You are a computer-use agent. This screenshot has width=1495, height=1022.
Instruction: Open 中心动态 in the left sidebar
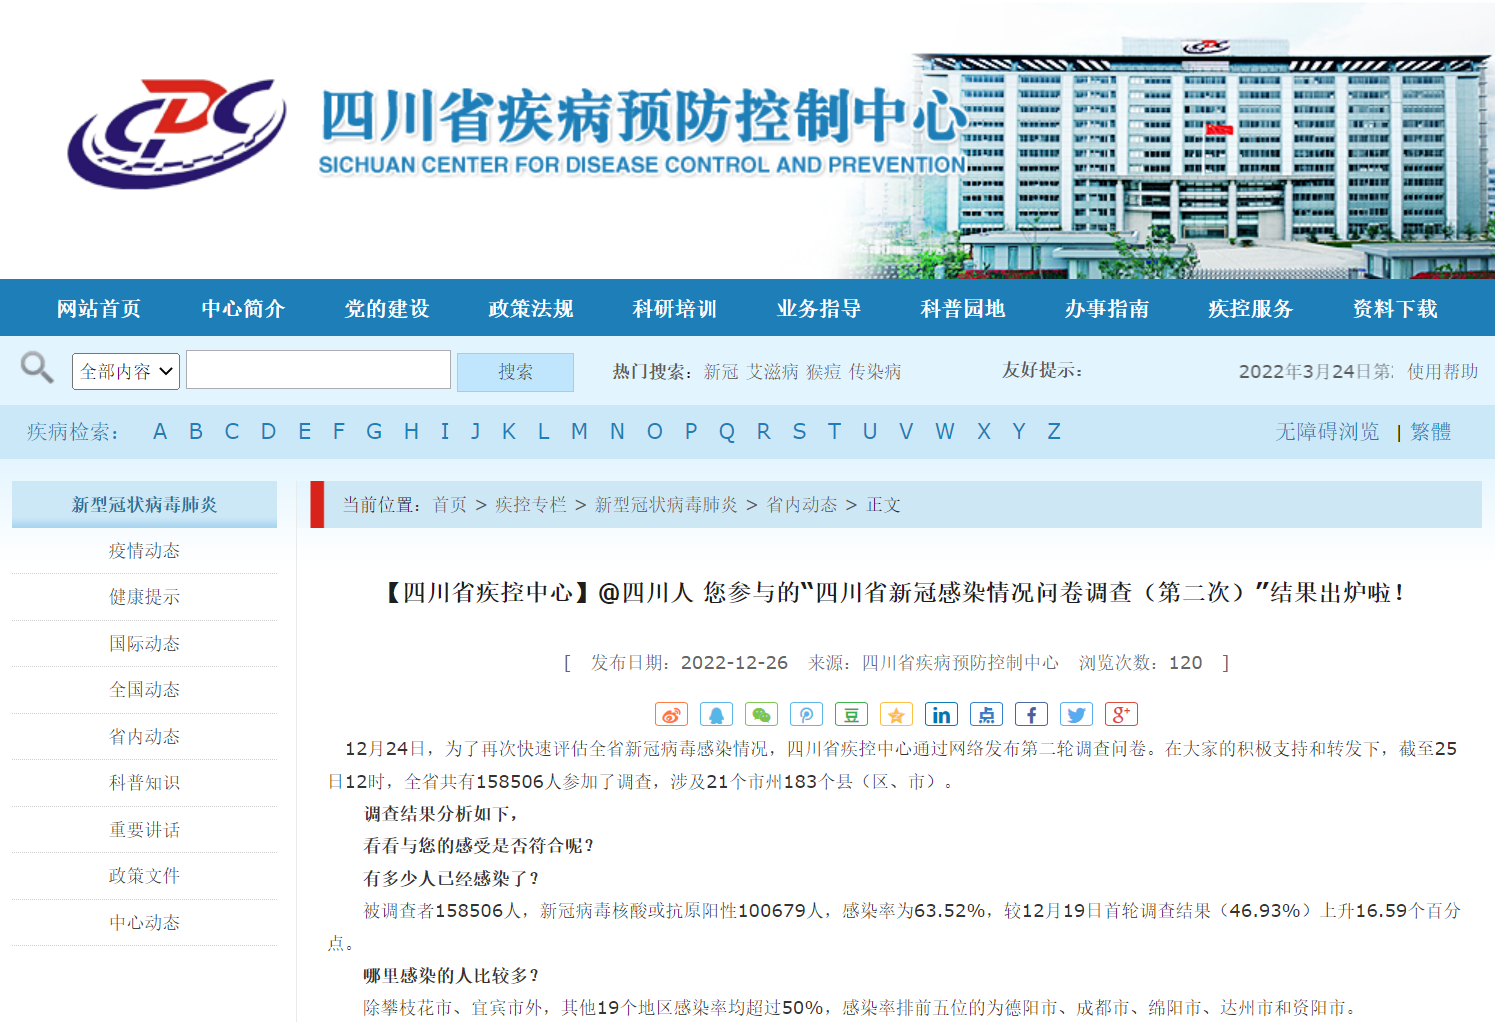(x=144, y=923)
